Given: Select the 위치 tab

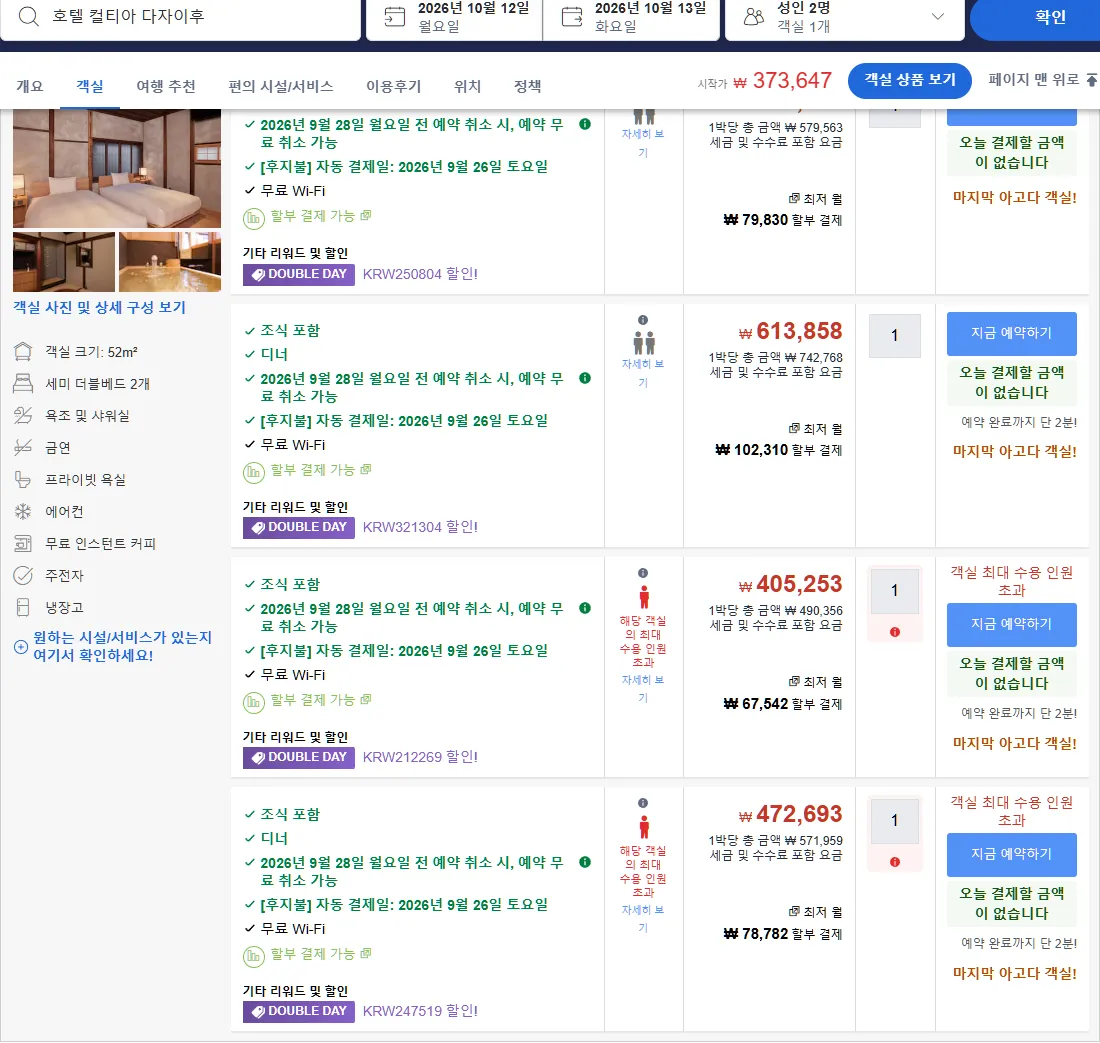Looking at the screenshot, I should (x=467, y=86).
